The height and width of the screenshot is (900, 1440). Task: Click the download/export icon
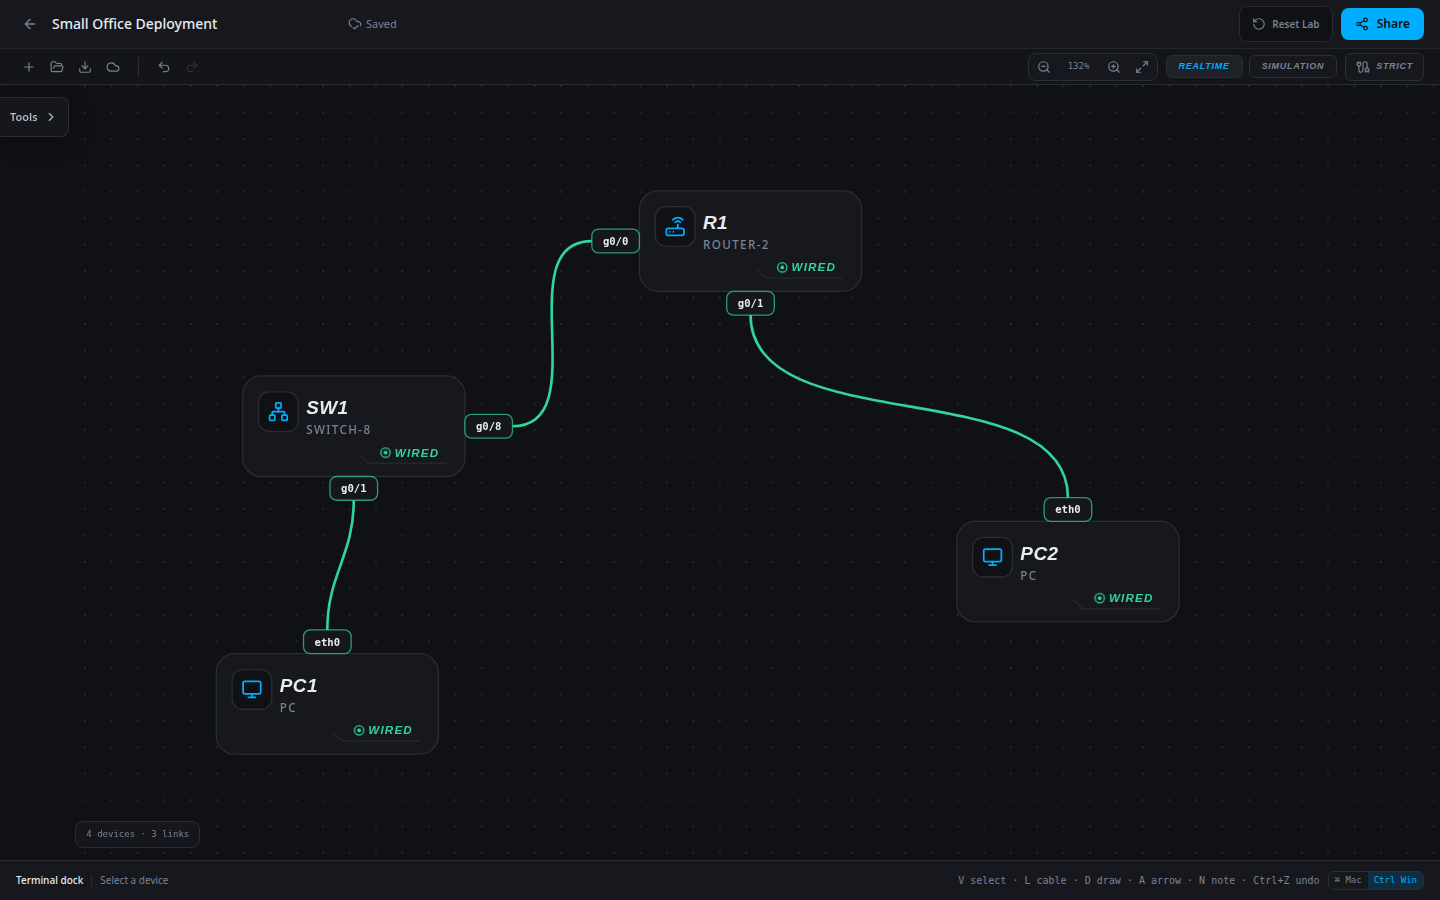pos(85,67)
